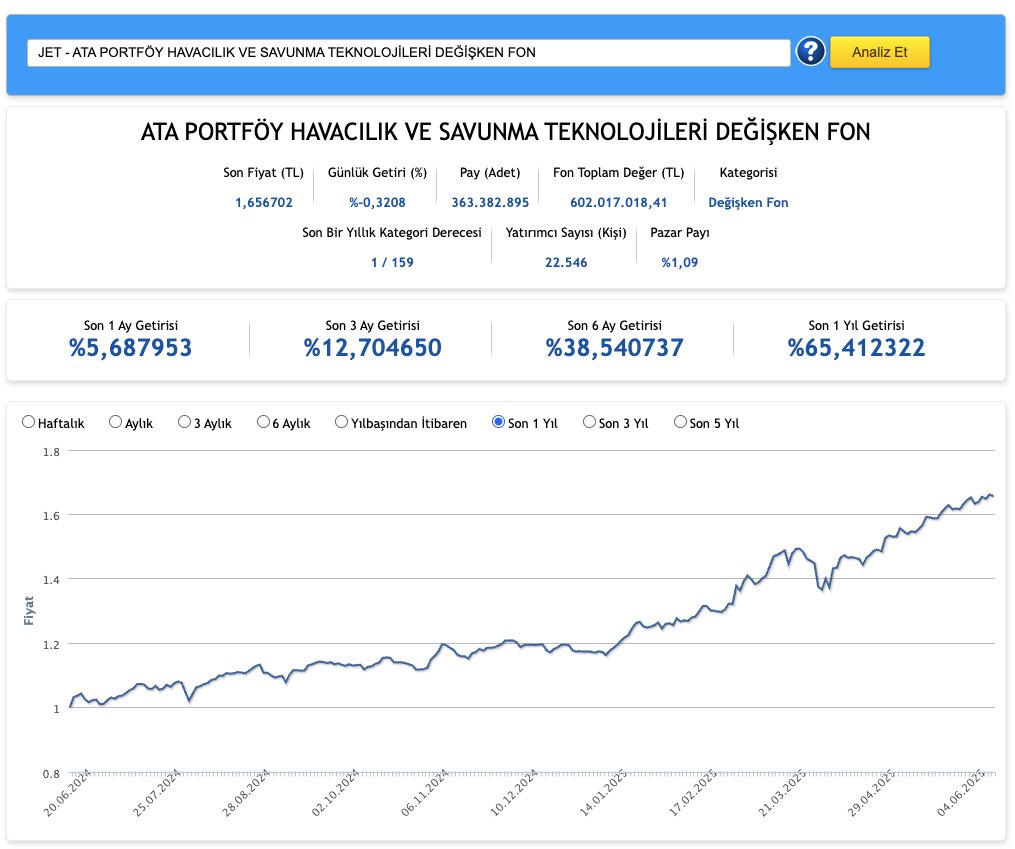Screen dimensions: 1015x849
Task: Click the 1.2 y-axis label
Action: point(51,645)
